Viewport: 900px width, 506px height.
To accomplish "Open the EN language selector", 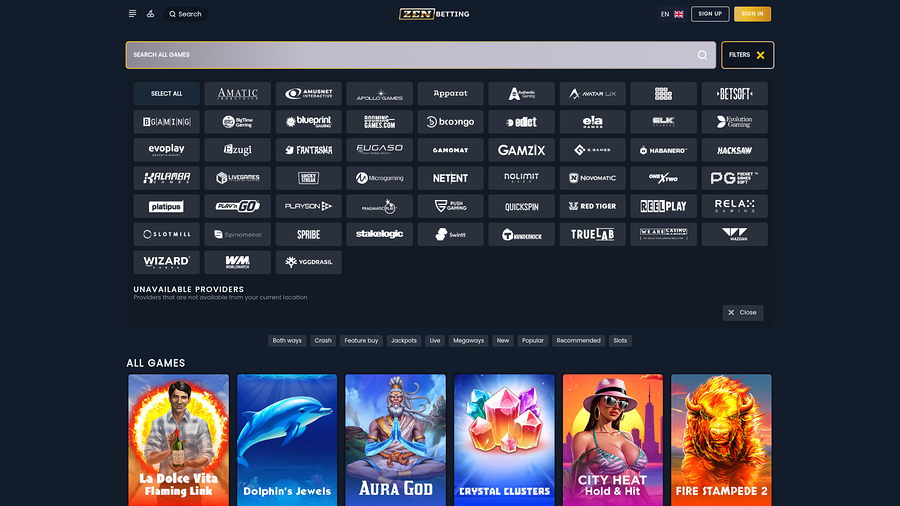I will (x=672, y=14).
